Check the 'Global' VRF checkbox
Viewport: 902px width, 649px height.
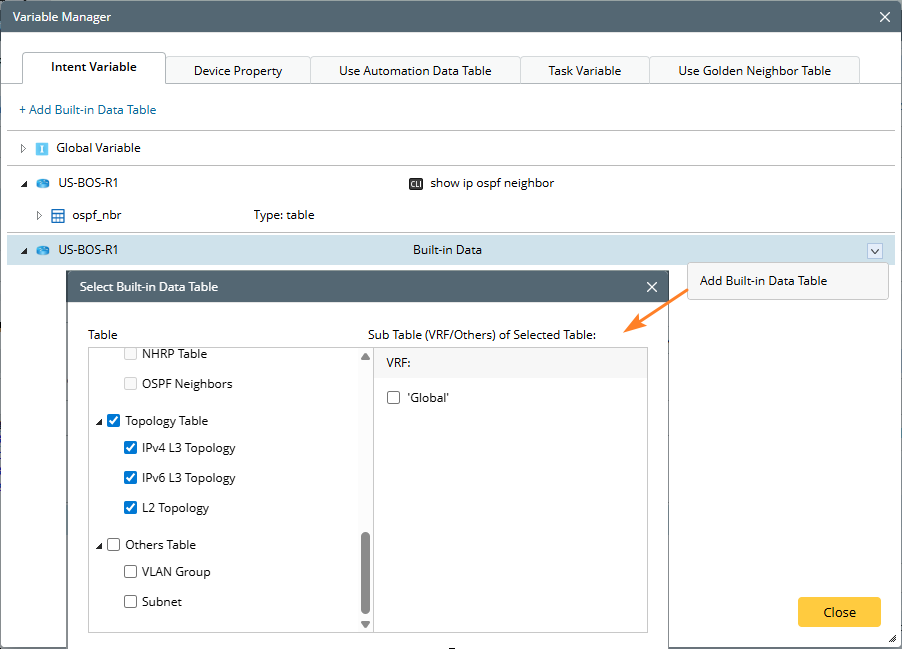point(393,398)
